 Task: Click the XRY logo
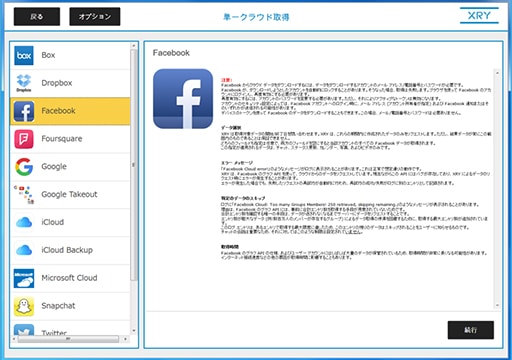pyautogui.click(x=479, y=16)
